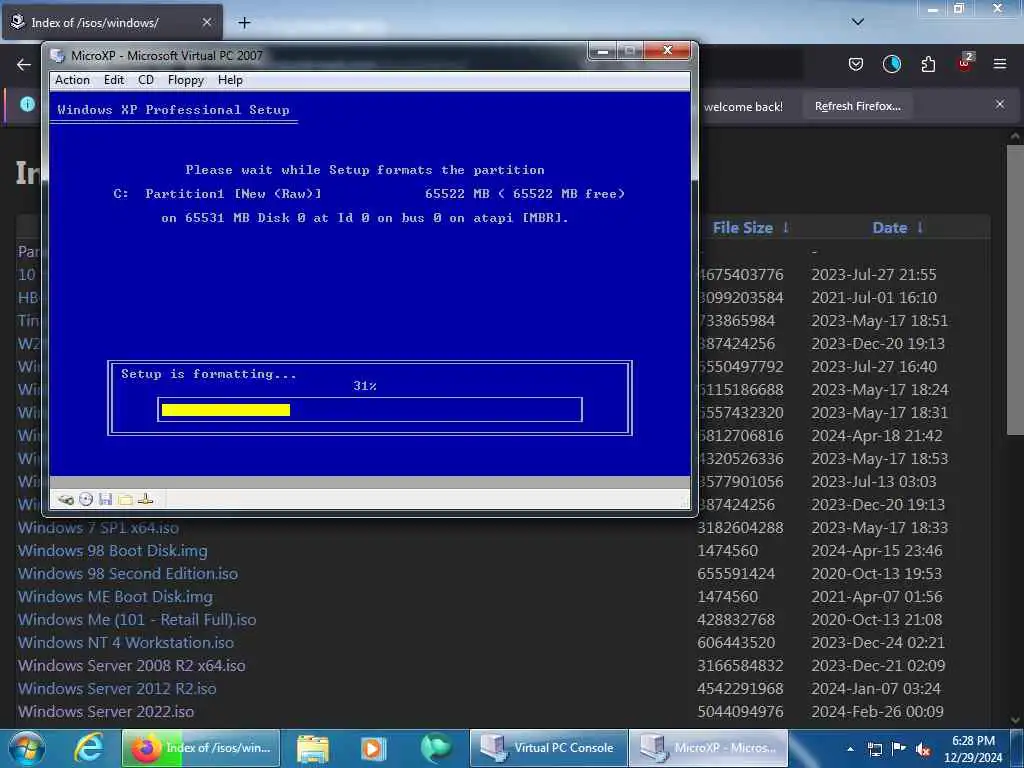Open the Windows Server 2008 R2 x64.iso link
Image resolution: width=1024 pixels, height=768 pixels.
pyautogui.click(x=131, y=665)
